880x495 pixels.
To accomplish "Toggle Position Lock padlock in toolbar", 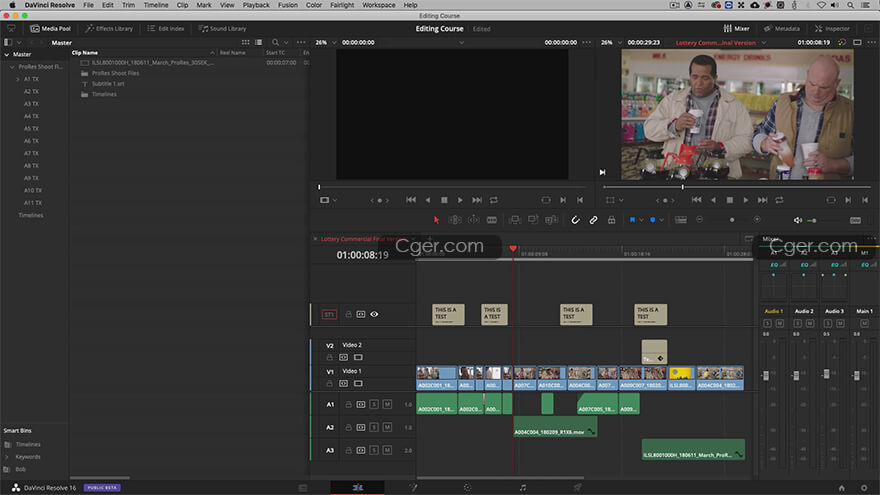I will point(611,220).
